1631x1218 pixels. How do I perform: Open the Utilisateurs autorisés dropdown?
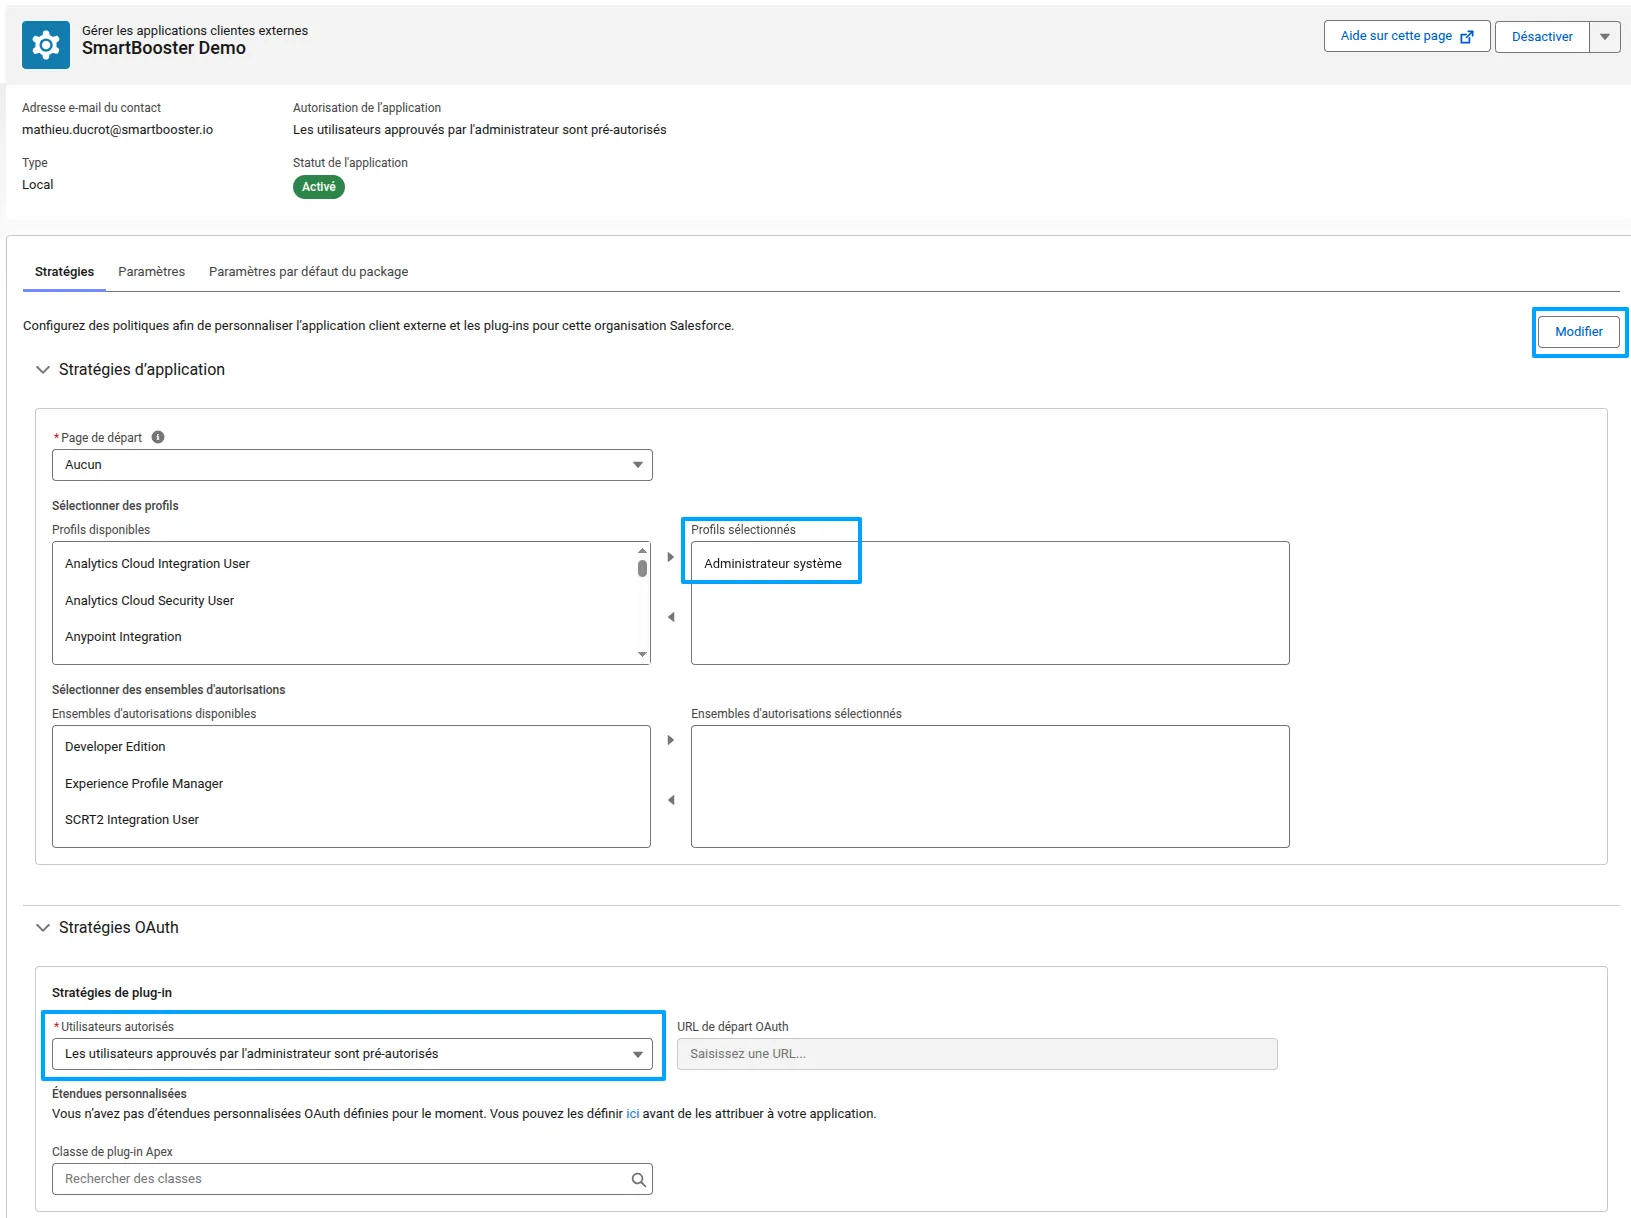352,1054
